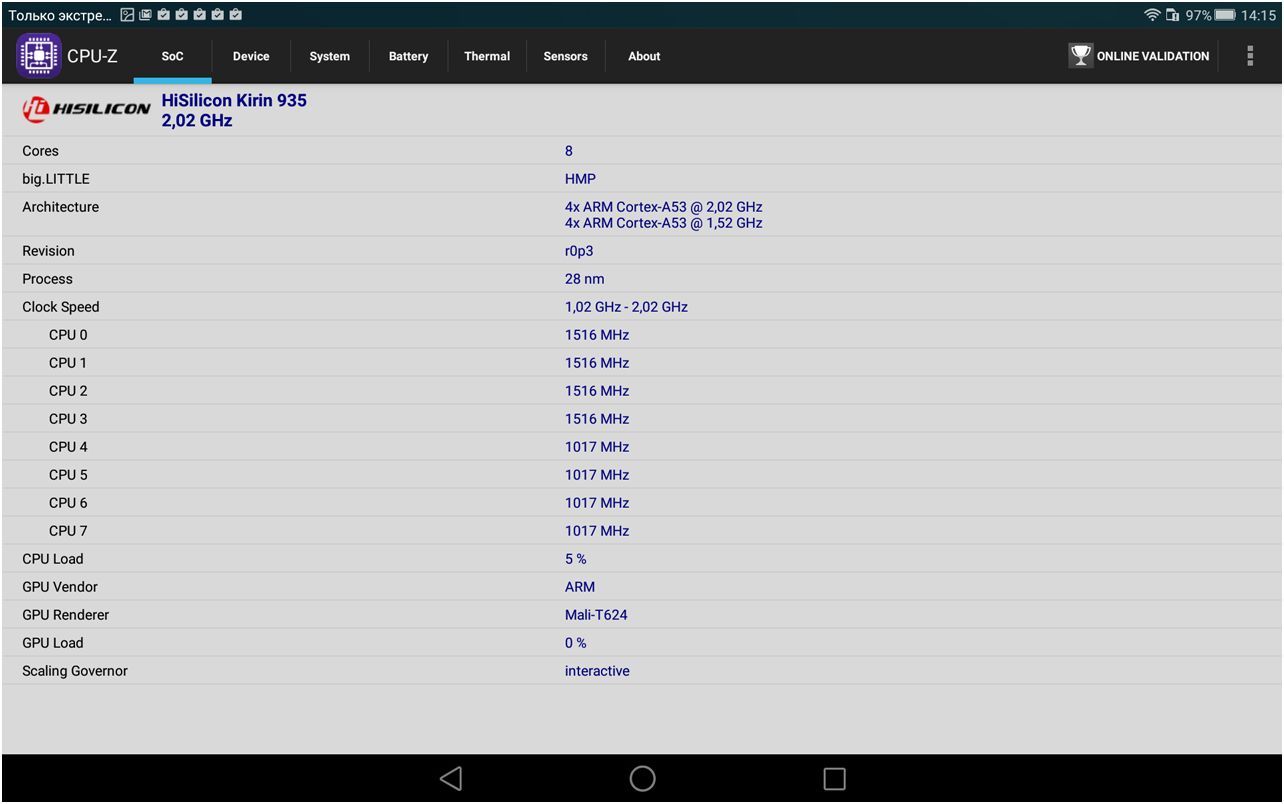Tap the CPU-Z app logo icon
Screen dimensions: 1284x804
click(x=39, y=56)
